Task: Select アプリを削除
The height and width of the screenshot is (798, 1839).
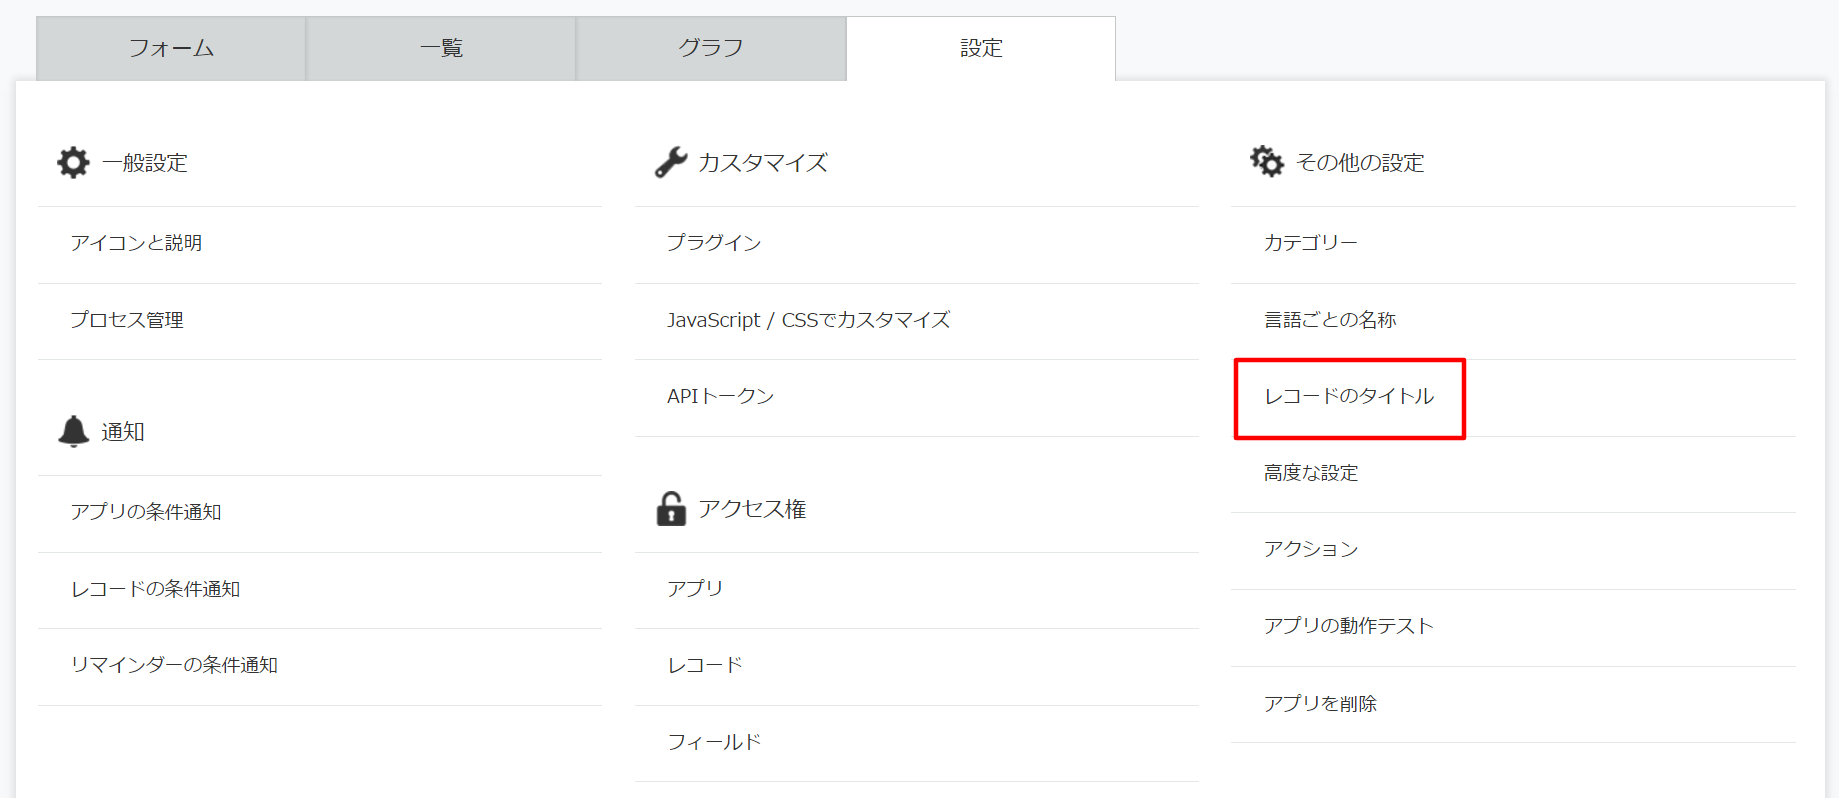Action: (1320, 704)
